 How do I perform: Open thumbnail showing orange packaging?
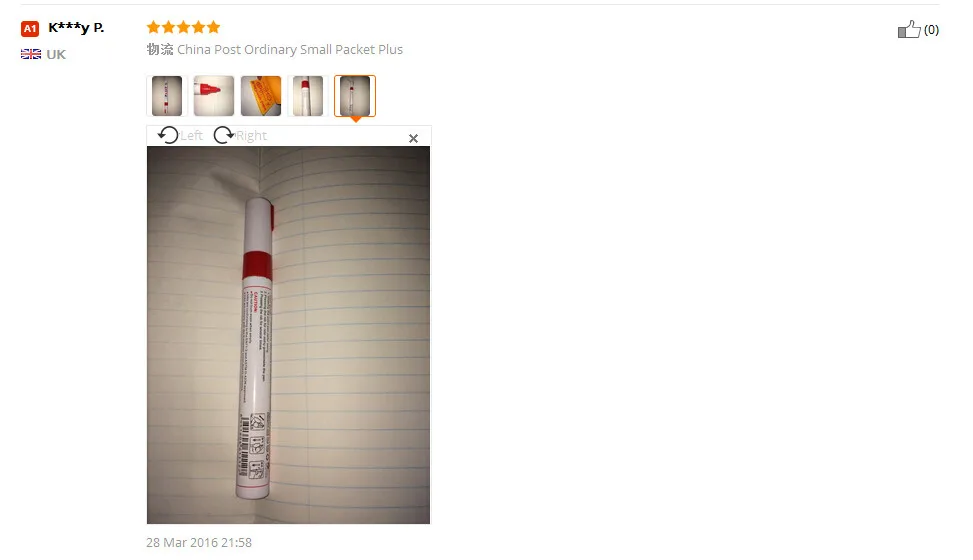click(261, 96)
